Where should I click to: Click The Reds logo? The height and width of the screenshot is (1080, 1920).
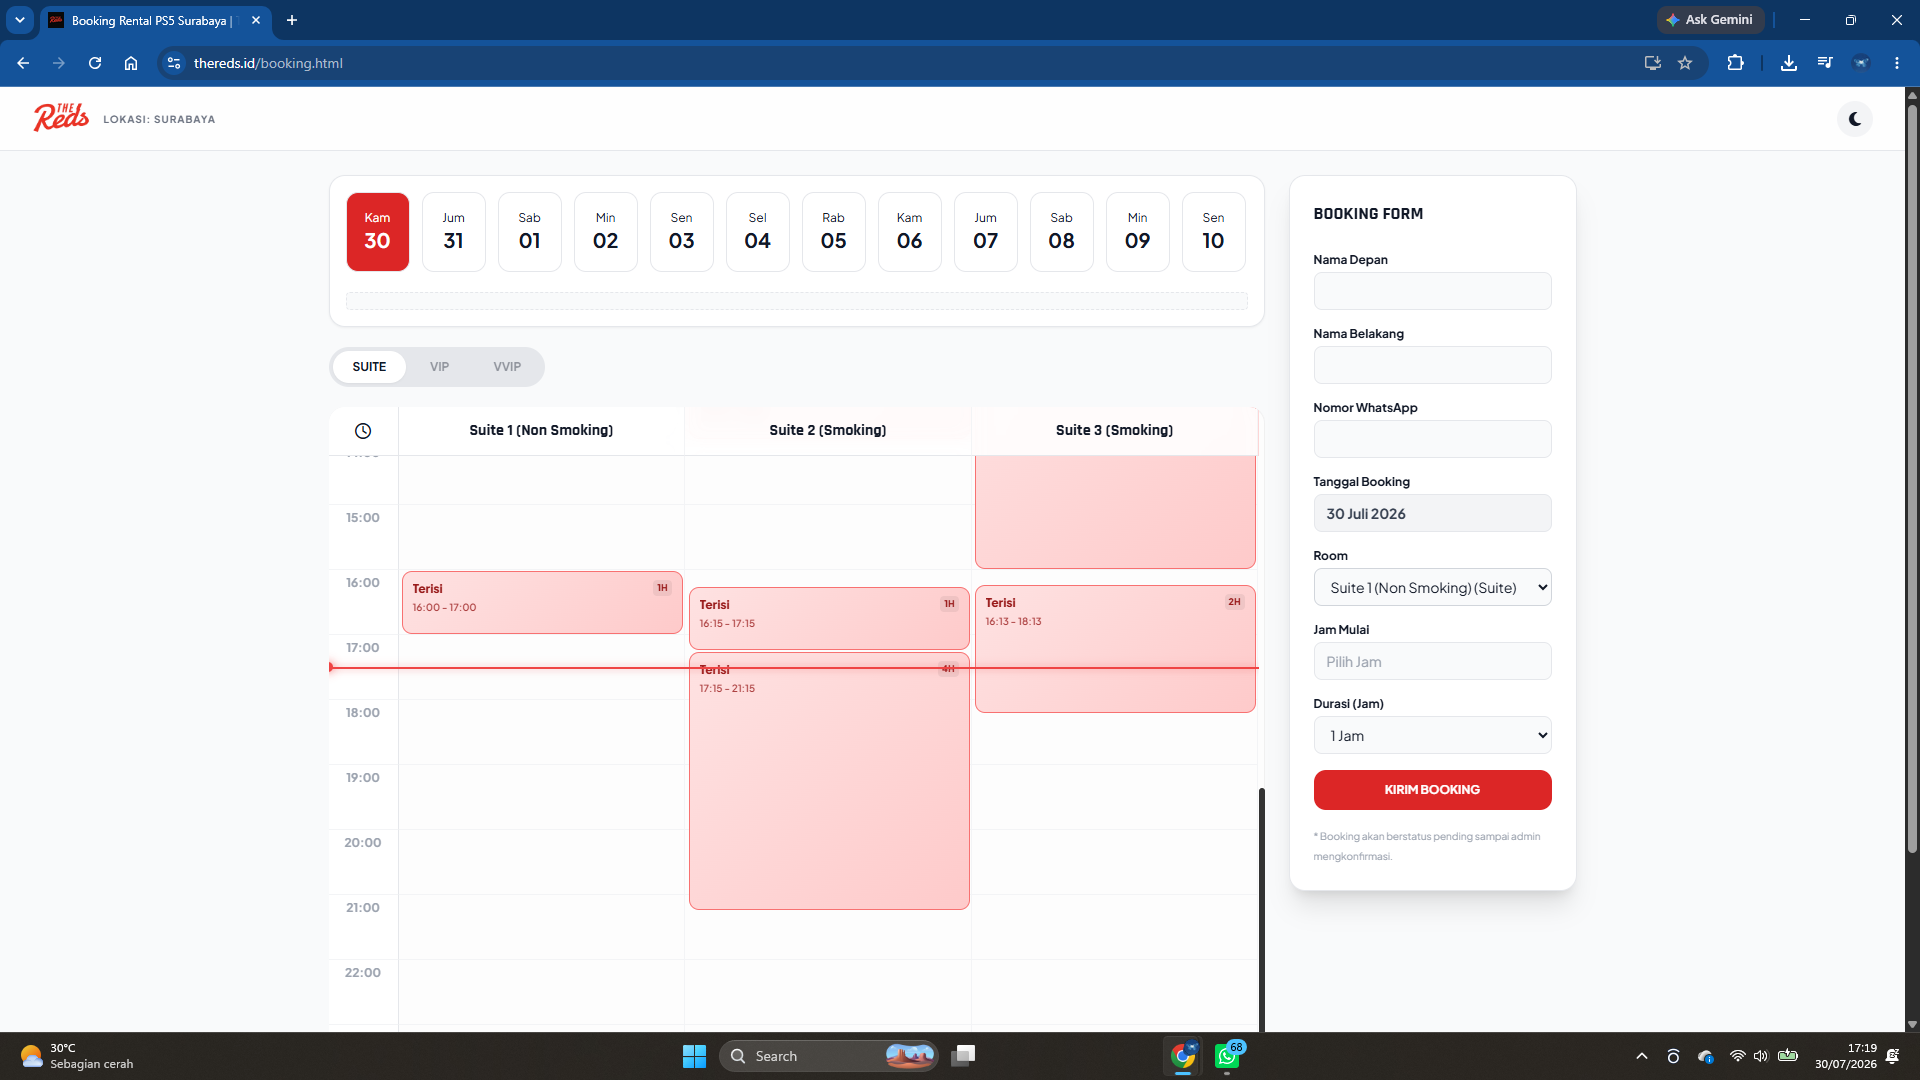click(x=61, y=118)
